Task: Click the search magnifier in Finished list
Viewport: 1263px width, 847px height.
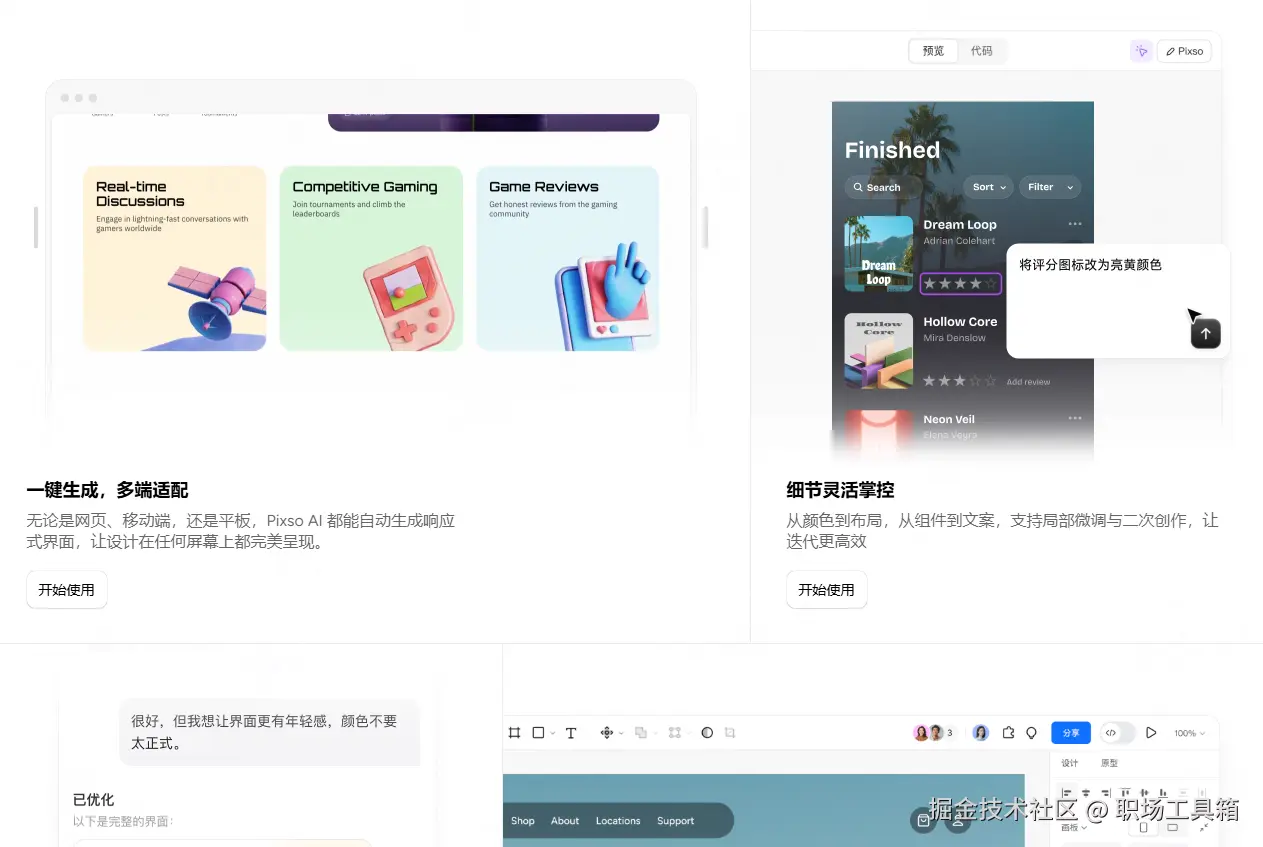Action: [x=858, y=187]
